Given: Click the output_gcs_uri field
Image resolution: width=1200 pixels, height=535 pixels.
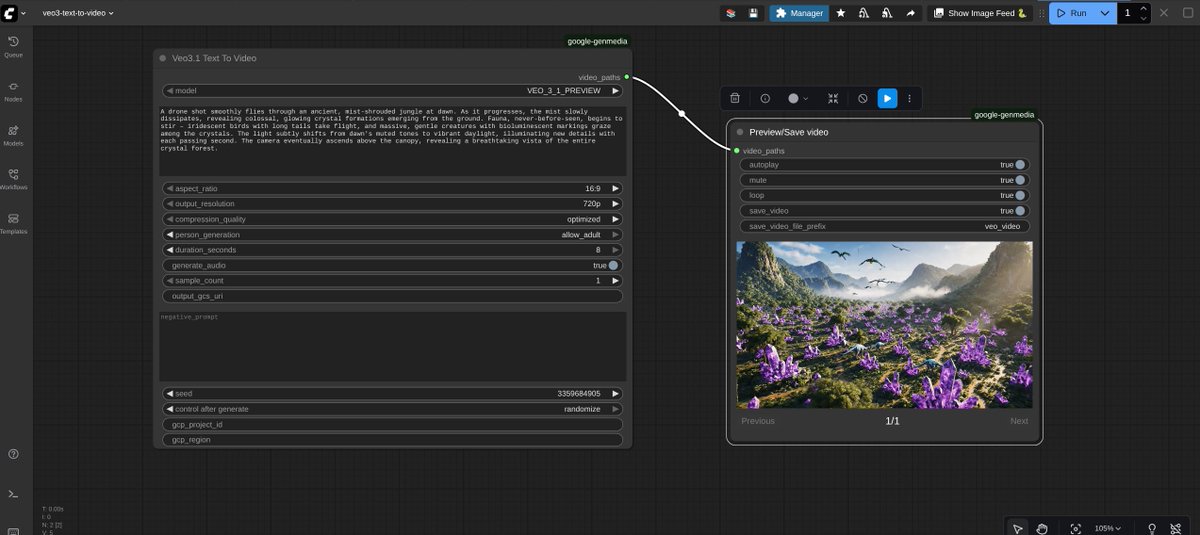Looking at the screenshot, I should click(392, 296).
